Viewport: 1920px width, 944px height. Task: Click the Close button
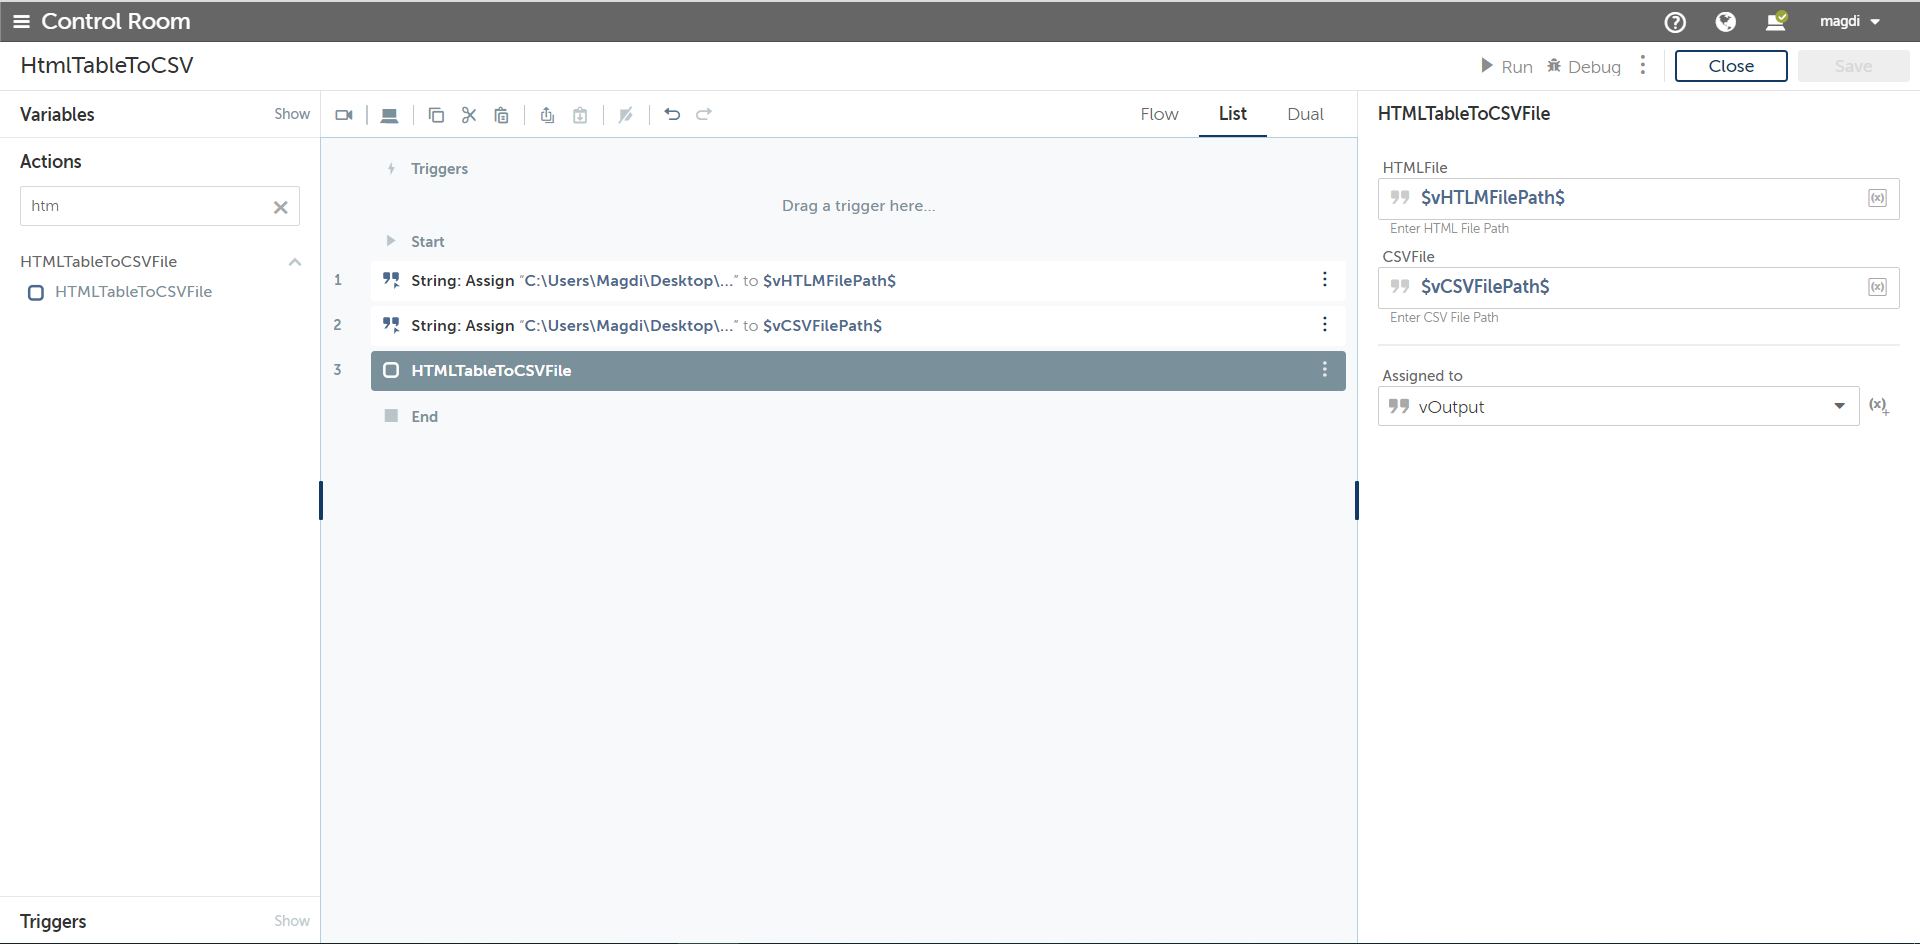tap(1731, 66)
